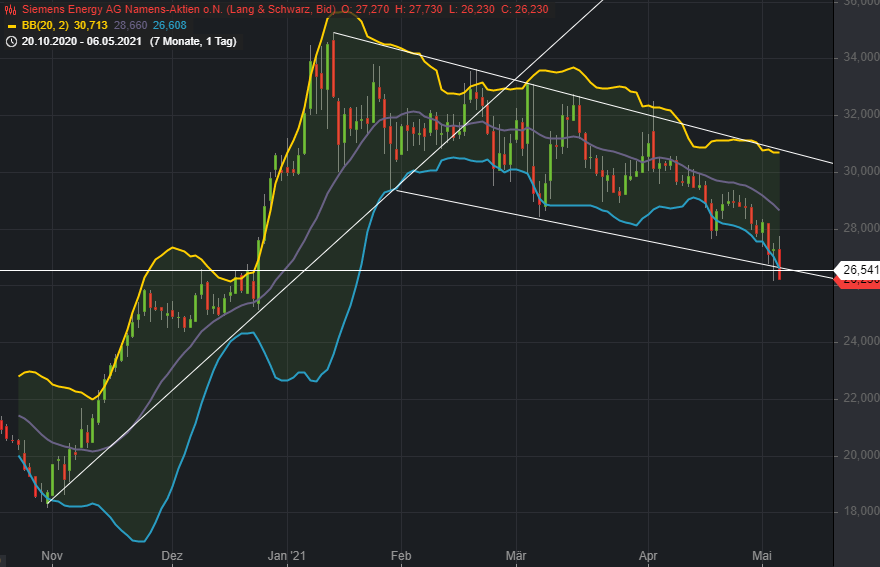Click the Mär label on time axis
880x567 pixels.
pyautogui.click(x=516, y=555)
